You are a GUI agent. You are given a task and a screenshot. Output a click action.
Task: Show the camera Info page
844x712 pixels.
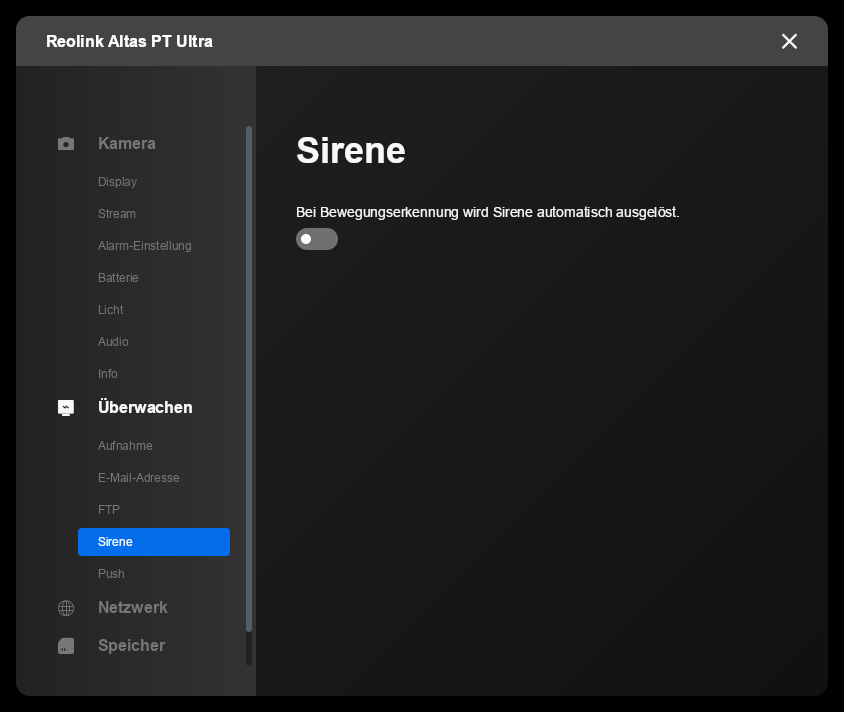[x=108, y=374]
